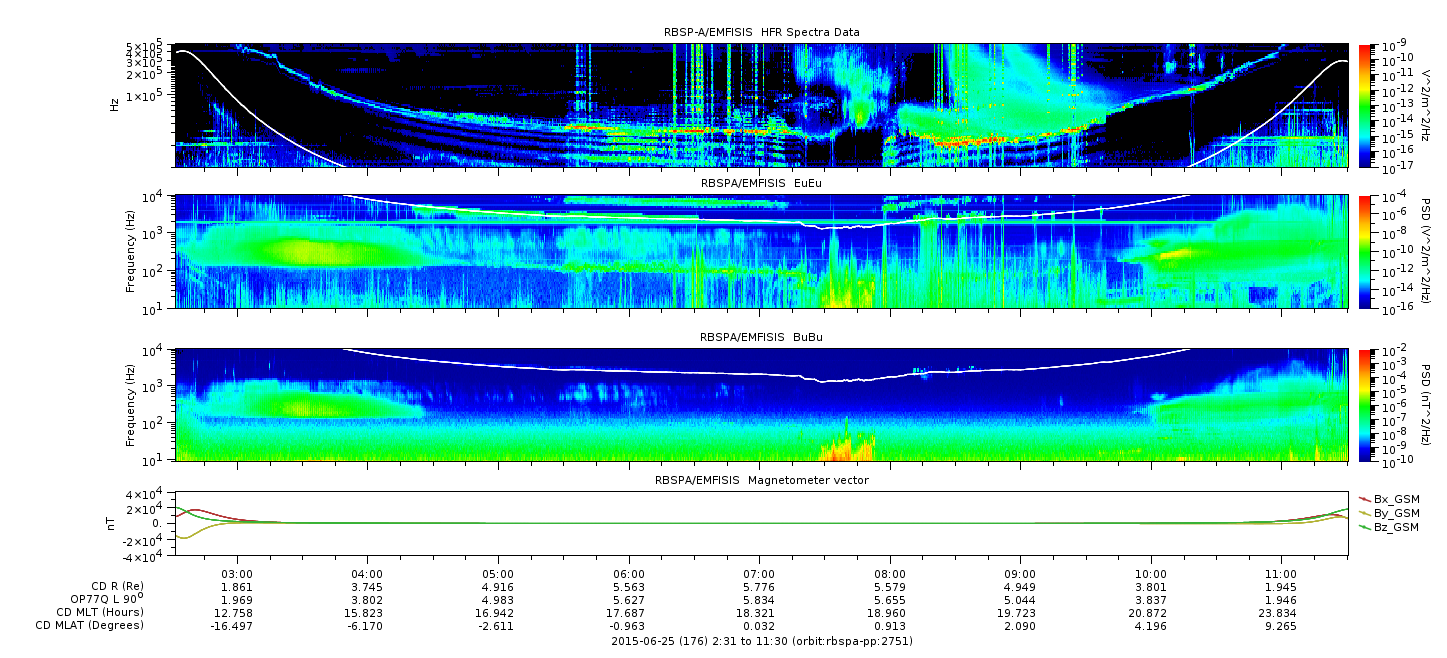Click the 06:00 time axis tick label

(629, 574)
